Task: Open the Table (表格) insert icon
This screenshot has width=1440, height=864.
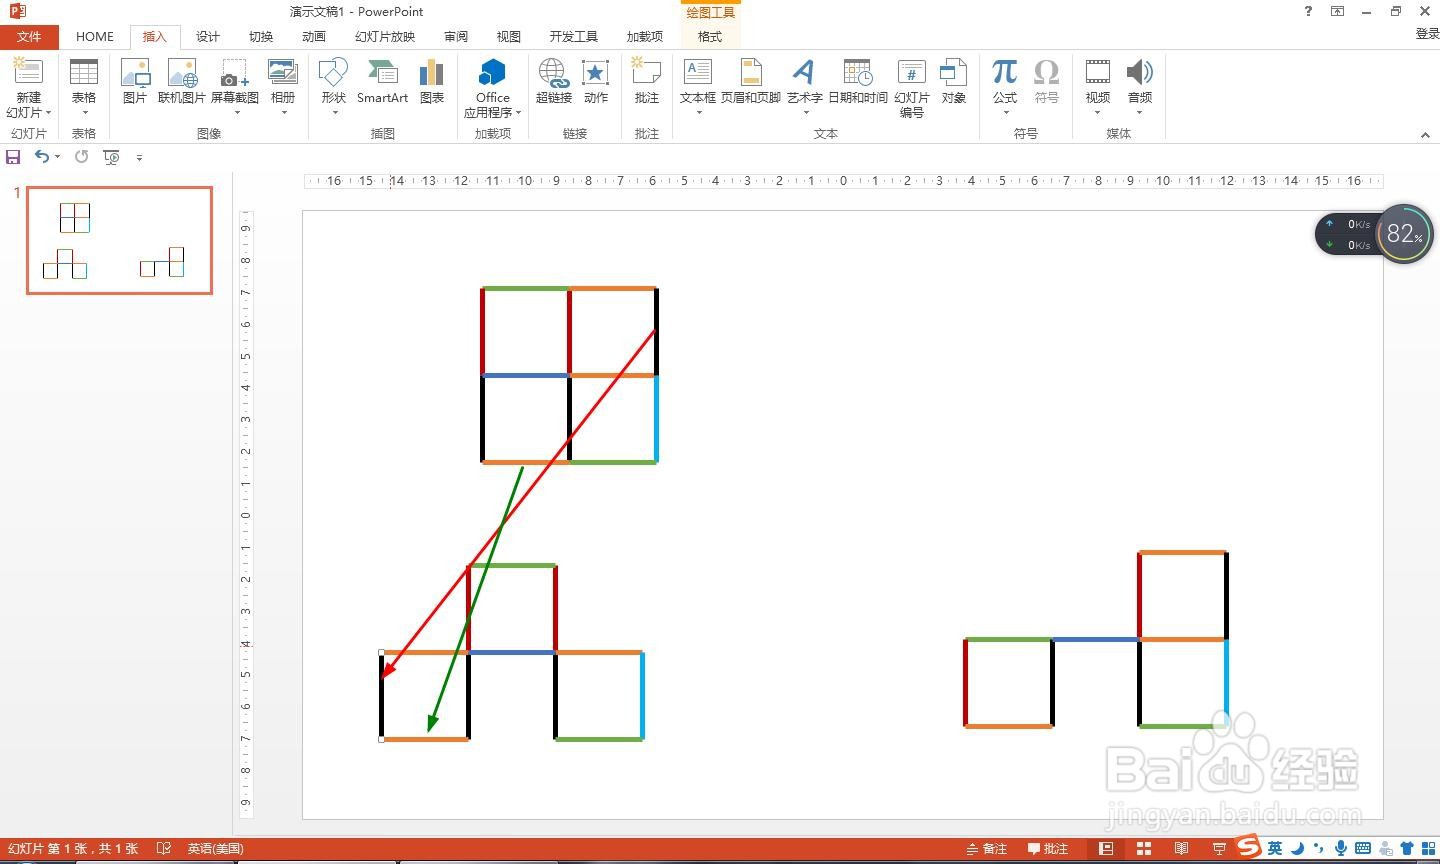Action: pos(83,72)
